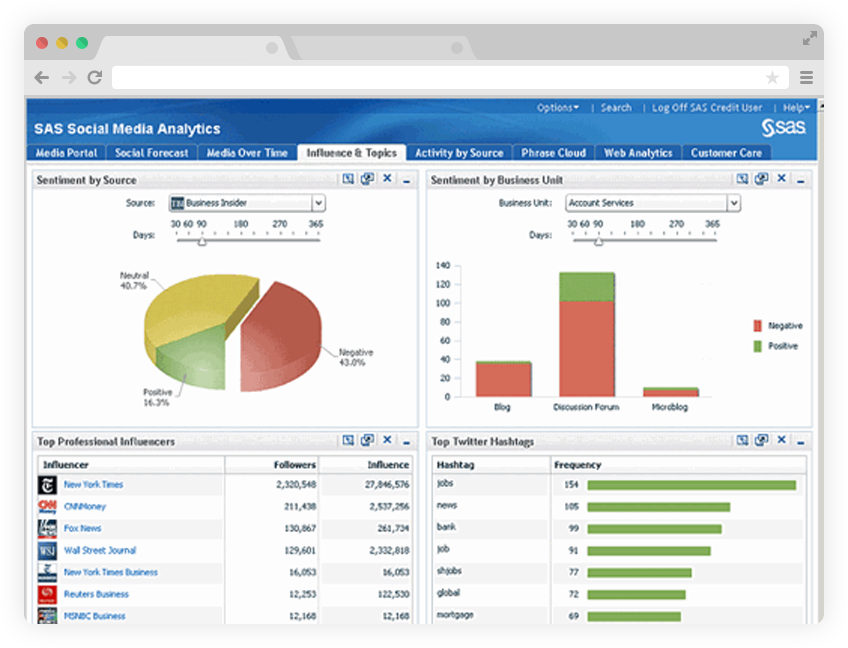Viewport: 848px width, 648px height.
Task: Click the browser forward arrow
Action: click(x=69, y=78)
